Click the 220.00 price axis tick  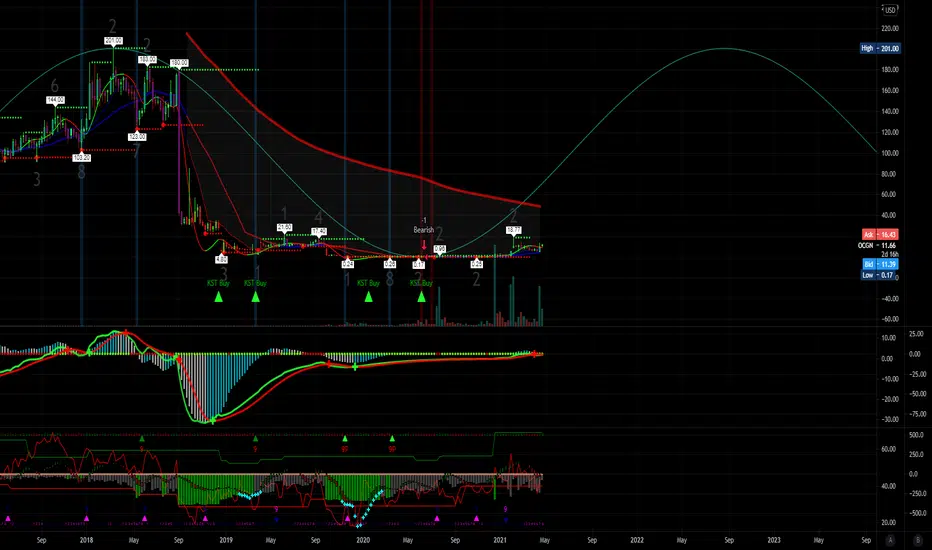pyautogui.click(x=890, y=28)
